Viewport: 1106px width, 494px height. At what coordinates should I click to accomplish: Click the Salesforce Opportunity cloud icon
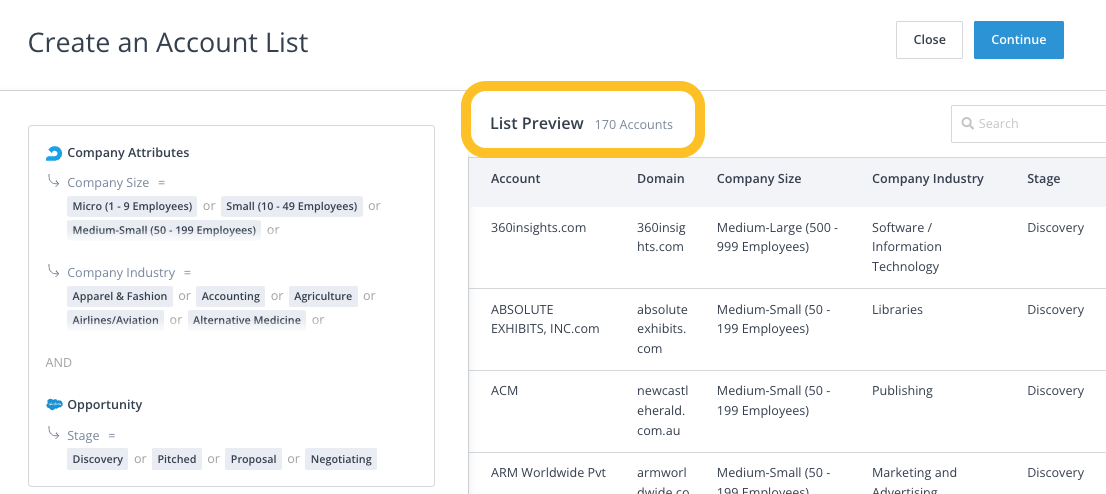[x=54, y=405]
